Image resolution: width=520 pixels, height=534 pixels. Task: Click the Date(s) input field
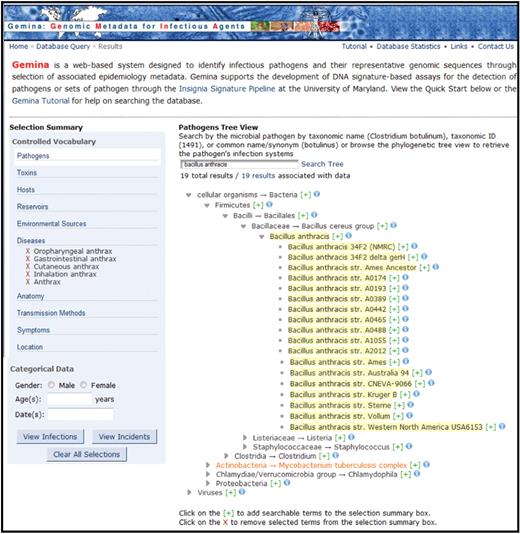tap(80, 414)
